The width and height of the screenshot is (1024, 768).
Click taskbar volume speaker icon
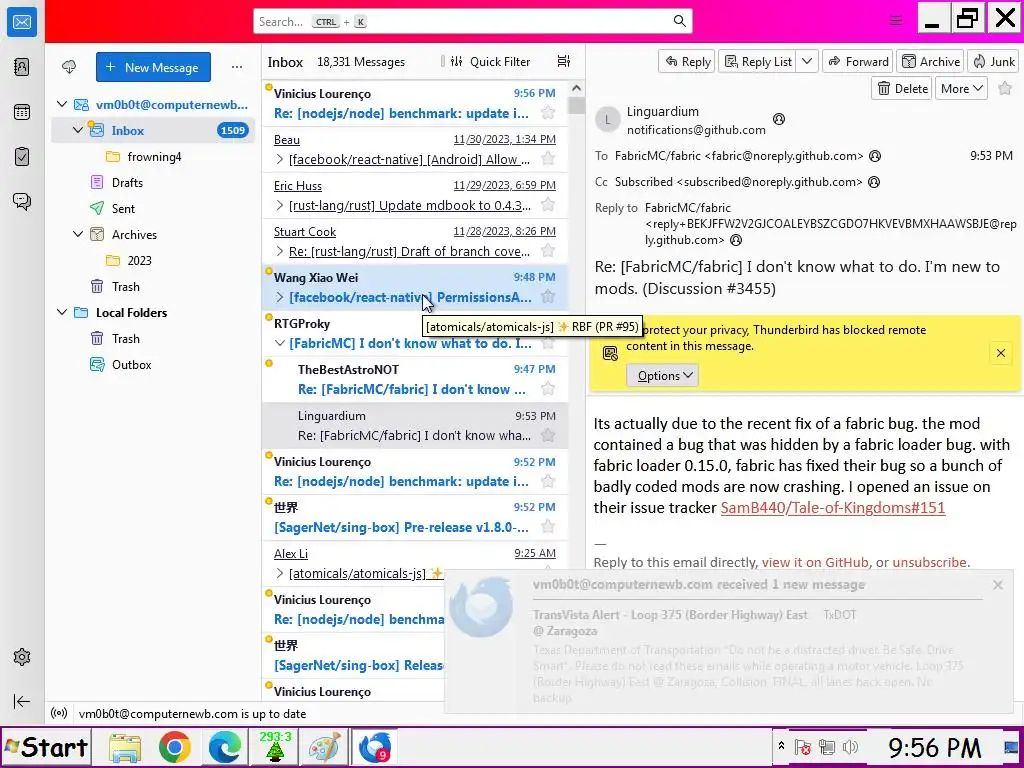point(850,747)
